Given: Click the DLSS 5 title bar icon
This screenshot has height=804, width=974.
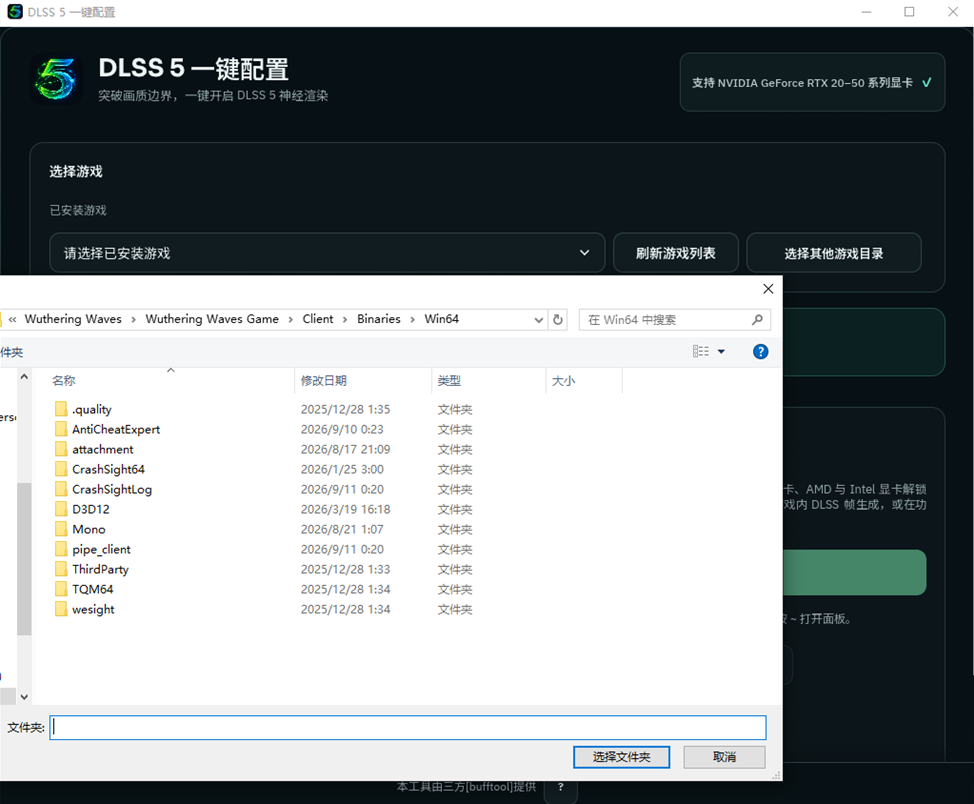Looking at the screenshot, I should click(x=14, y=12).
